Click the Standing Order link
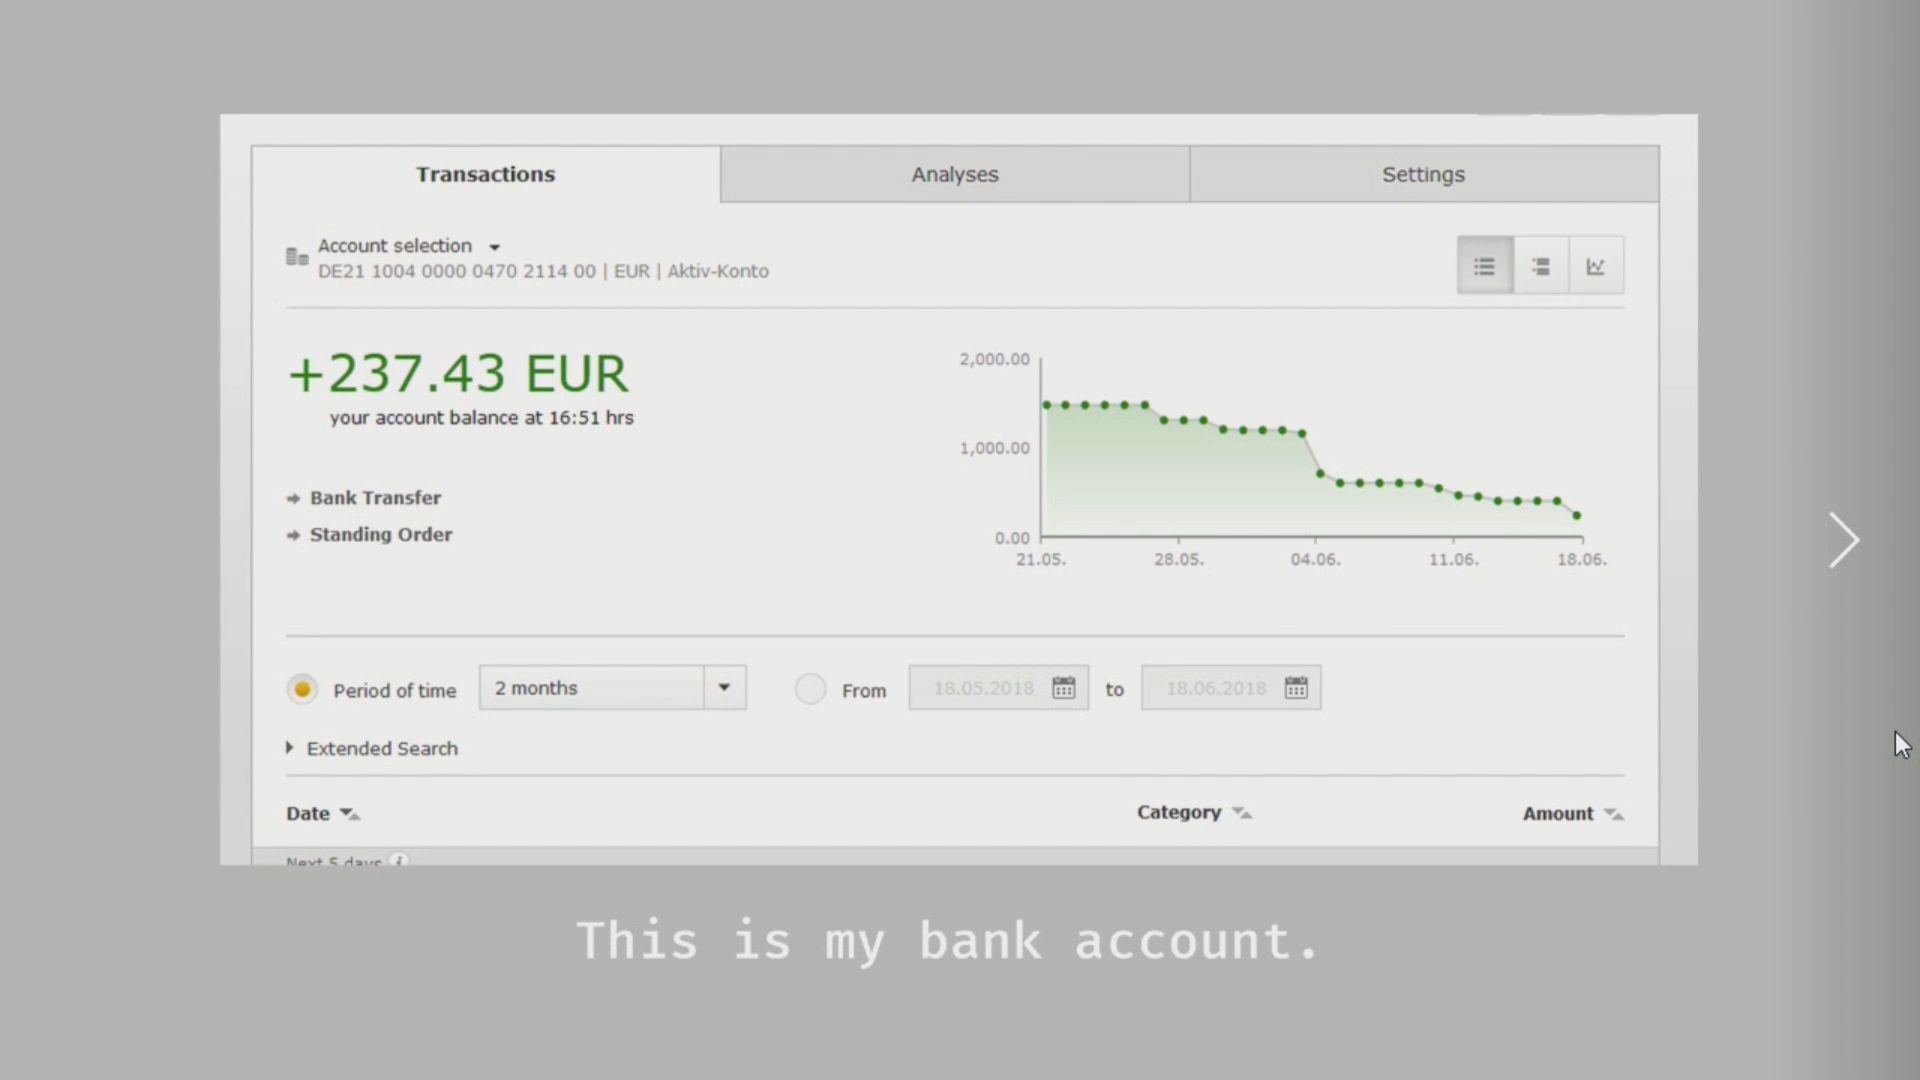Screen dimensions: 1920x1080 point(381,534)
